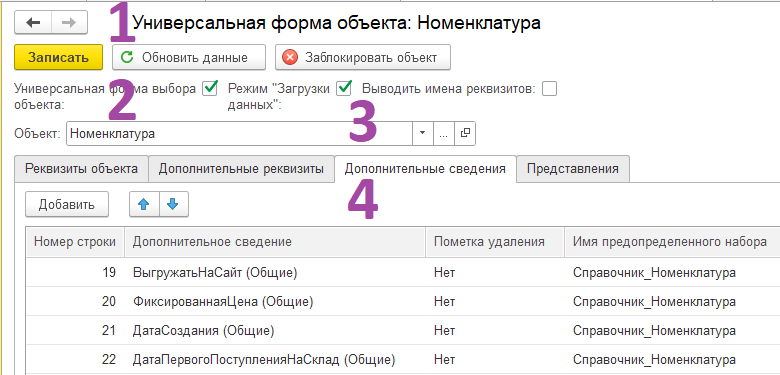The height and width of the screenshot is (375, 780).
Task: Go forward with the right arrow button
Action: tap(69, 23)
